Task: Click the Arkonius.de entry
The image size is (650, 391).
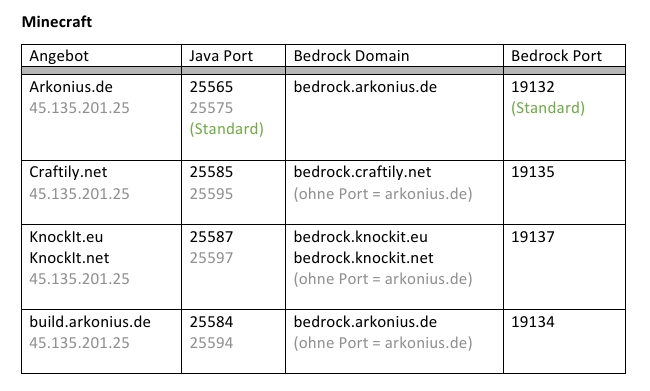Action: 71,87
